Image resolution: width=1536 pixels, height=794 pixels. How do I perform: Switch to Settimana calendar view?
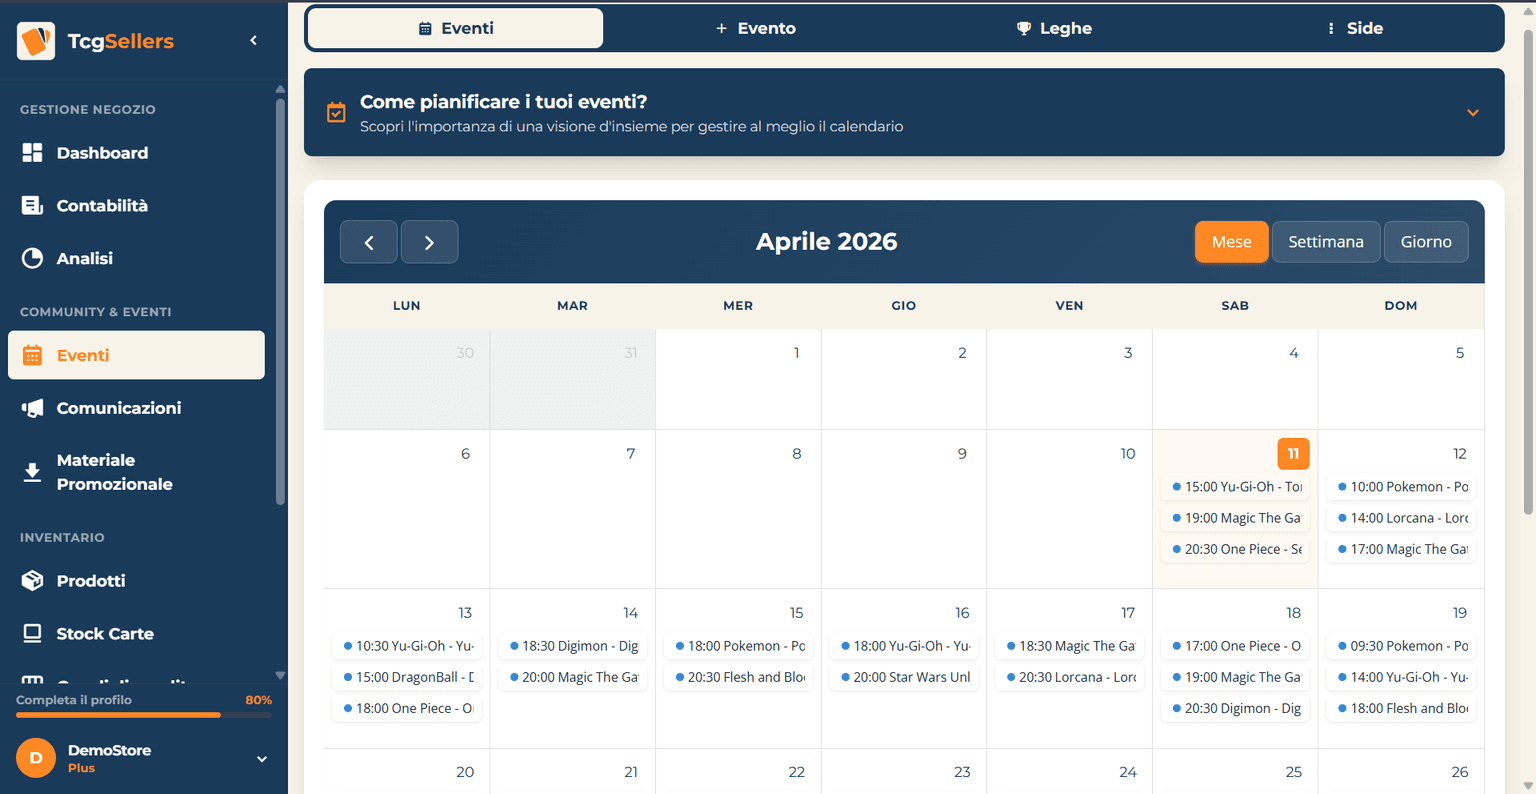pos(1325,242)
